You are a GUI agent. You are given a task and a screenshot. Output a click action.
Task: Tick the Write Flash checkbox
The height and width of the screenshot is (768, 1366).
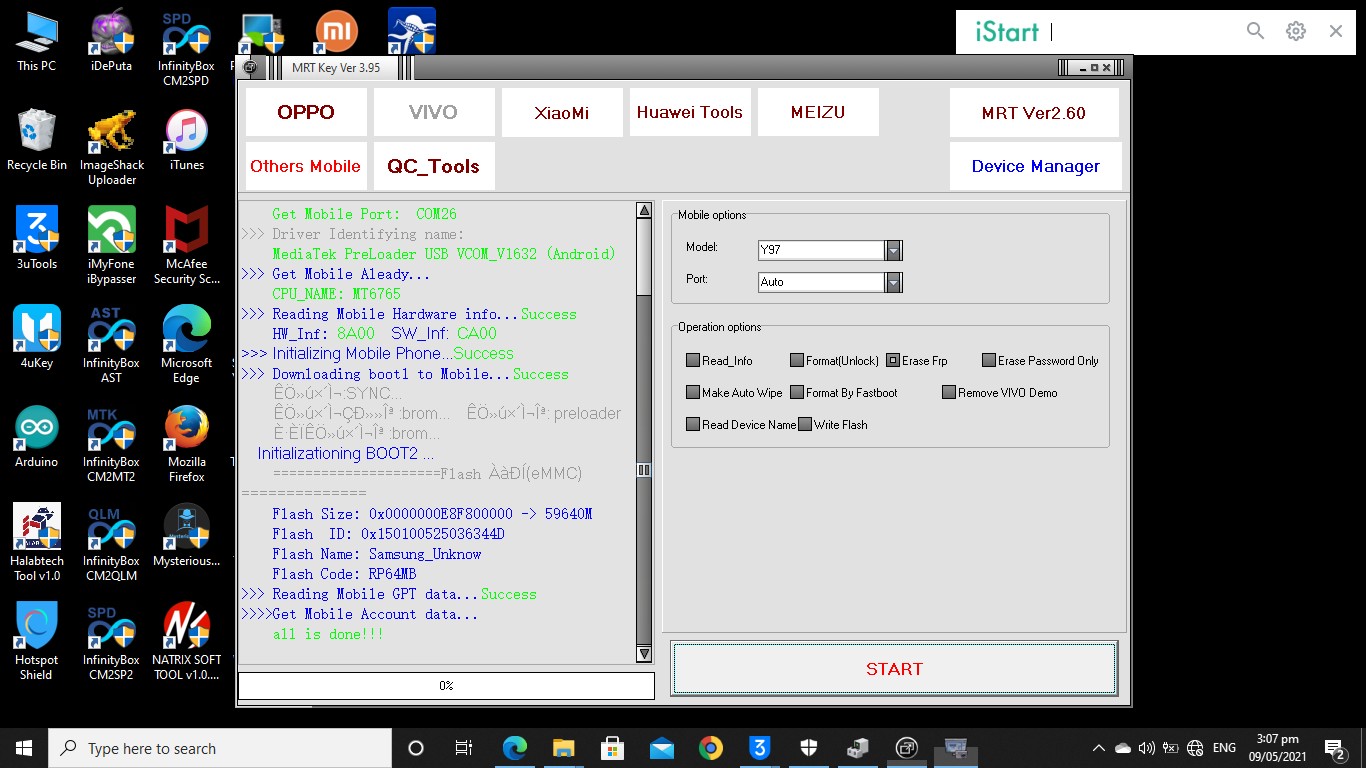[x=805, y=425]
